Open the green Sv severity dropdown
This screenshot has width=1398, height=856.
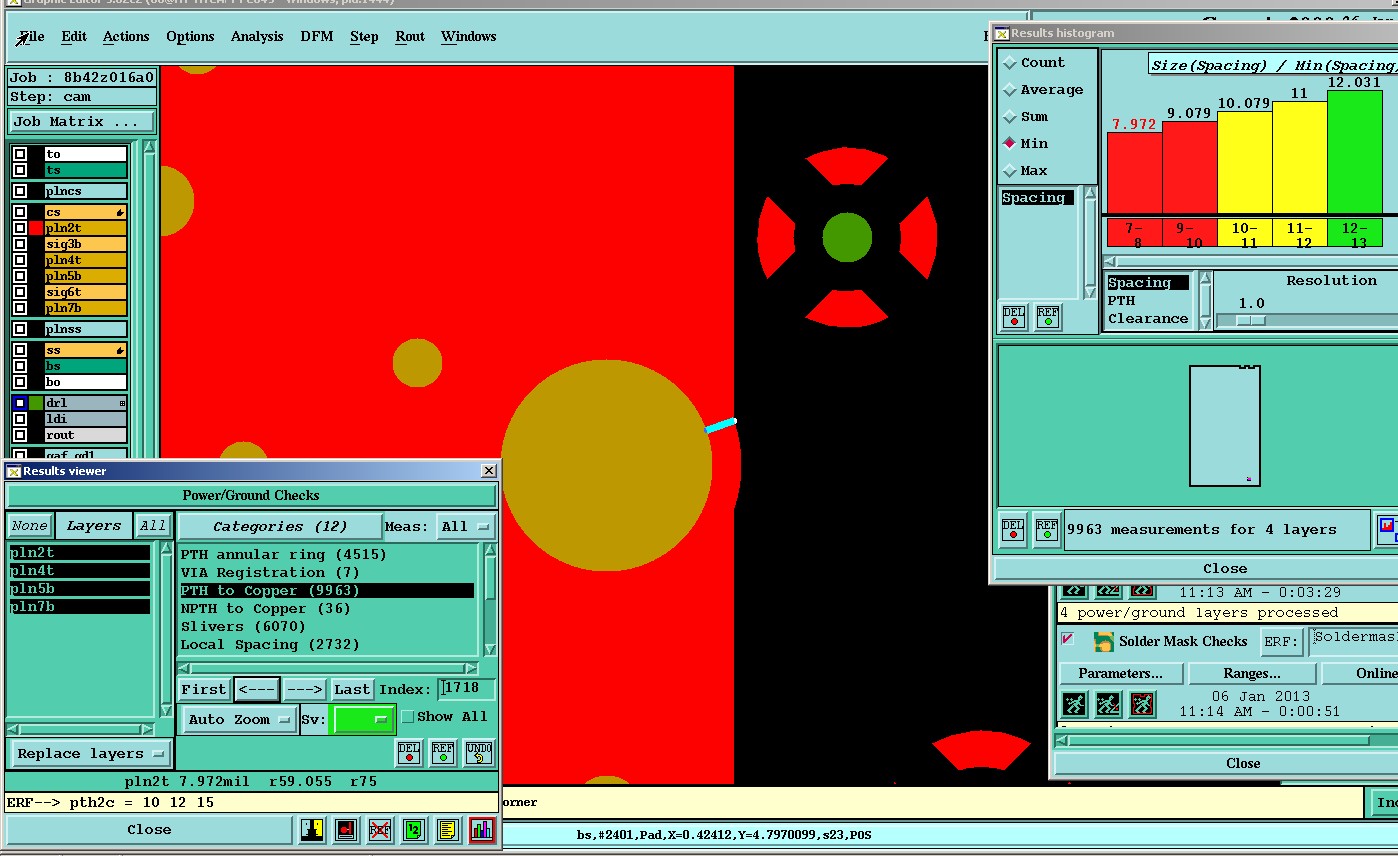(x=362, y=719)
